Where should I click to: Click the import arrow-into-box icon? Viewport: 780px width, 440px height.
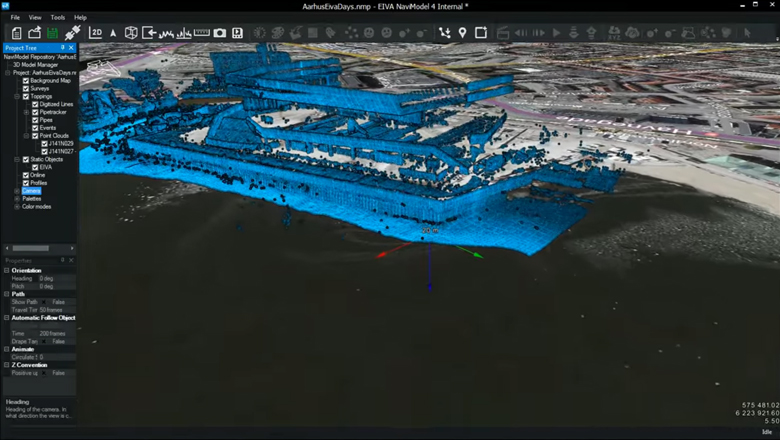149,33
